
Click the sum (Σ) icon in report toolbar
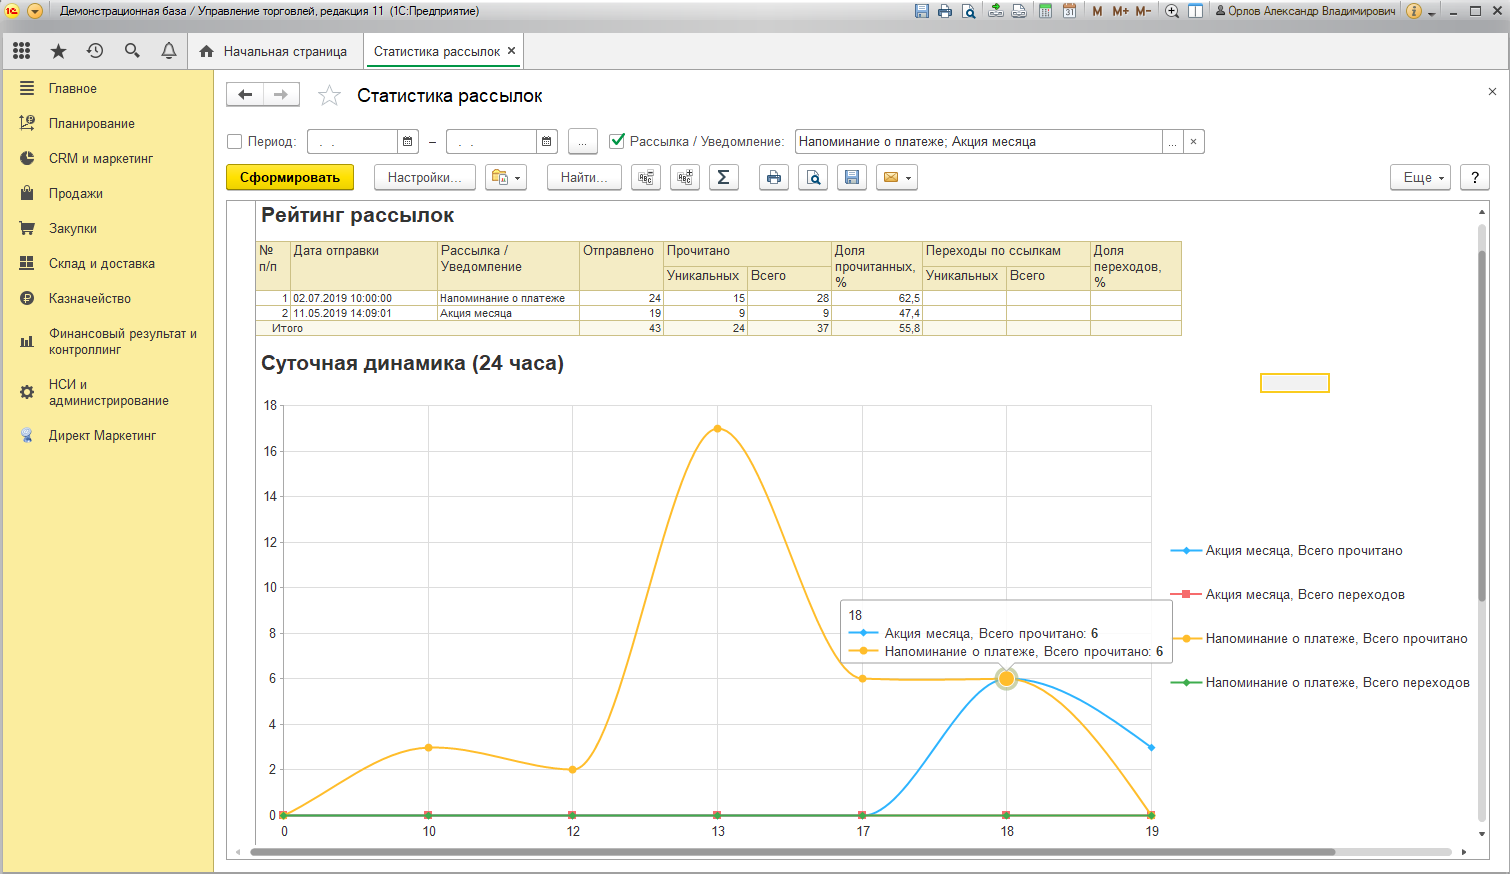(x=723, y=178)
